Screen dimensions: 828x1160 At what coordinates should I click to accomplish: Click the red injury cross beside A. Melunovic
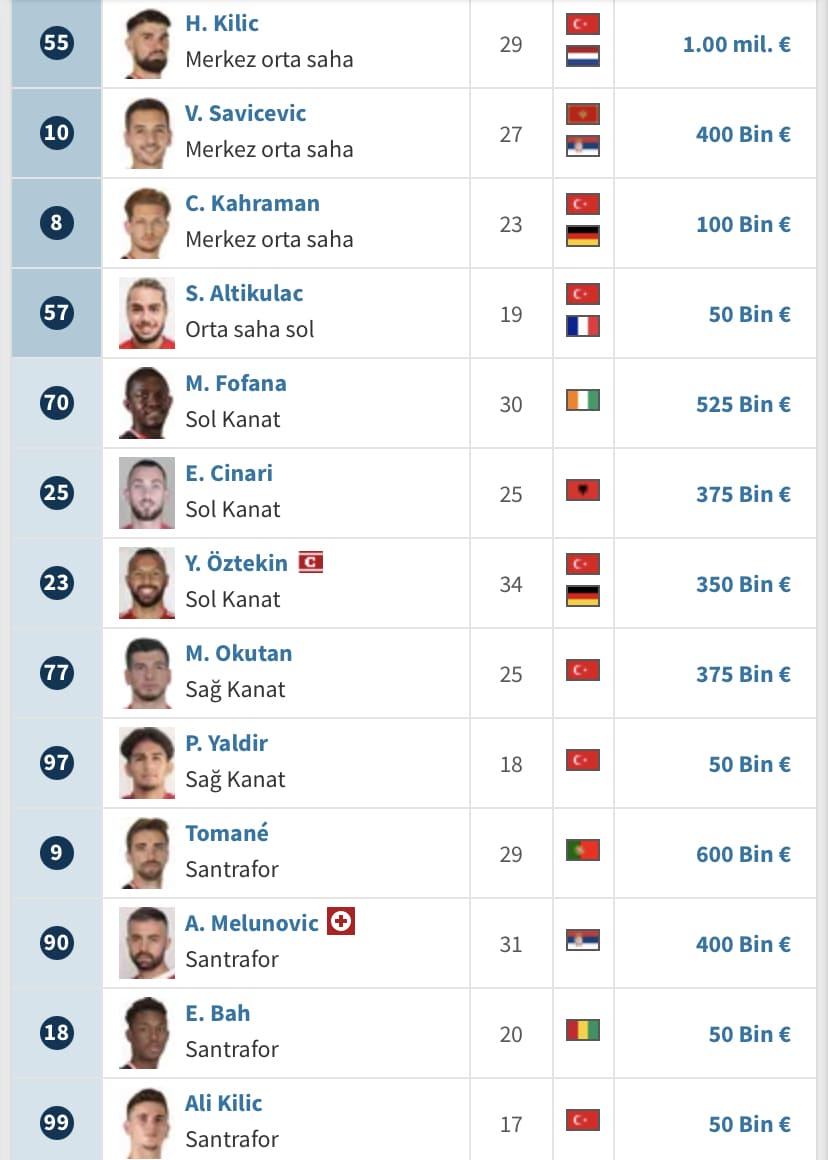341,921
